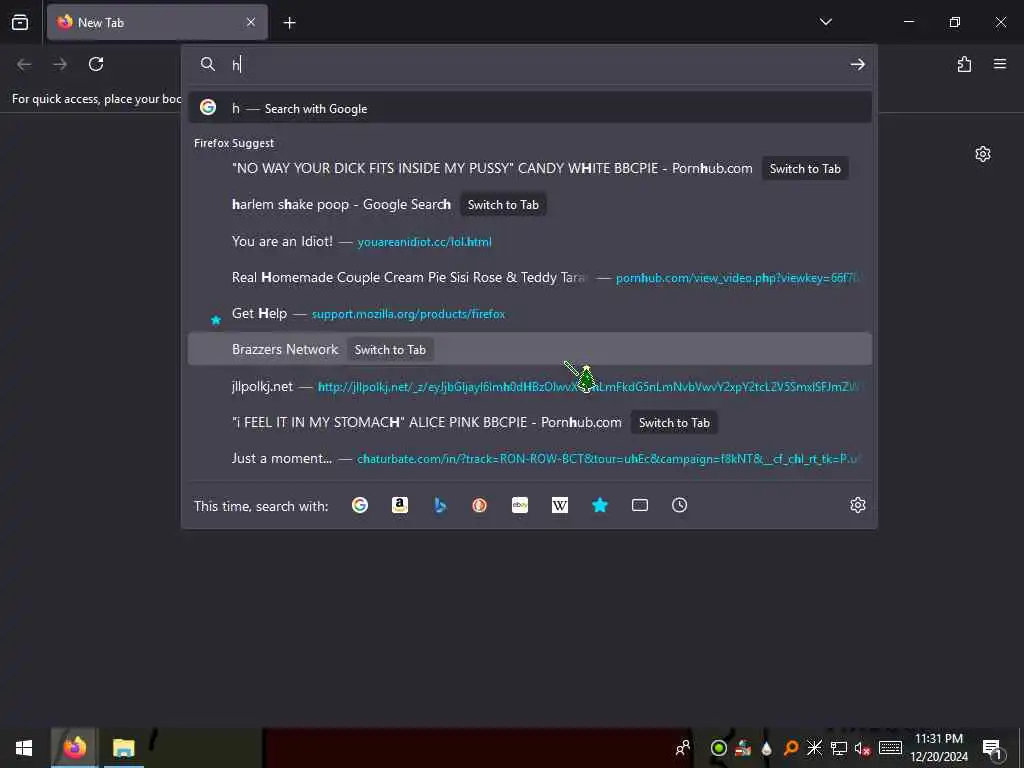Click the white asterisk tray icon
The image size is (1024, 768).
[814, 748]
